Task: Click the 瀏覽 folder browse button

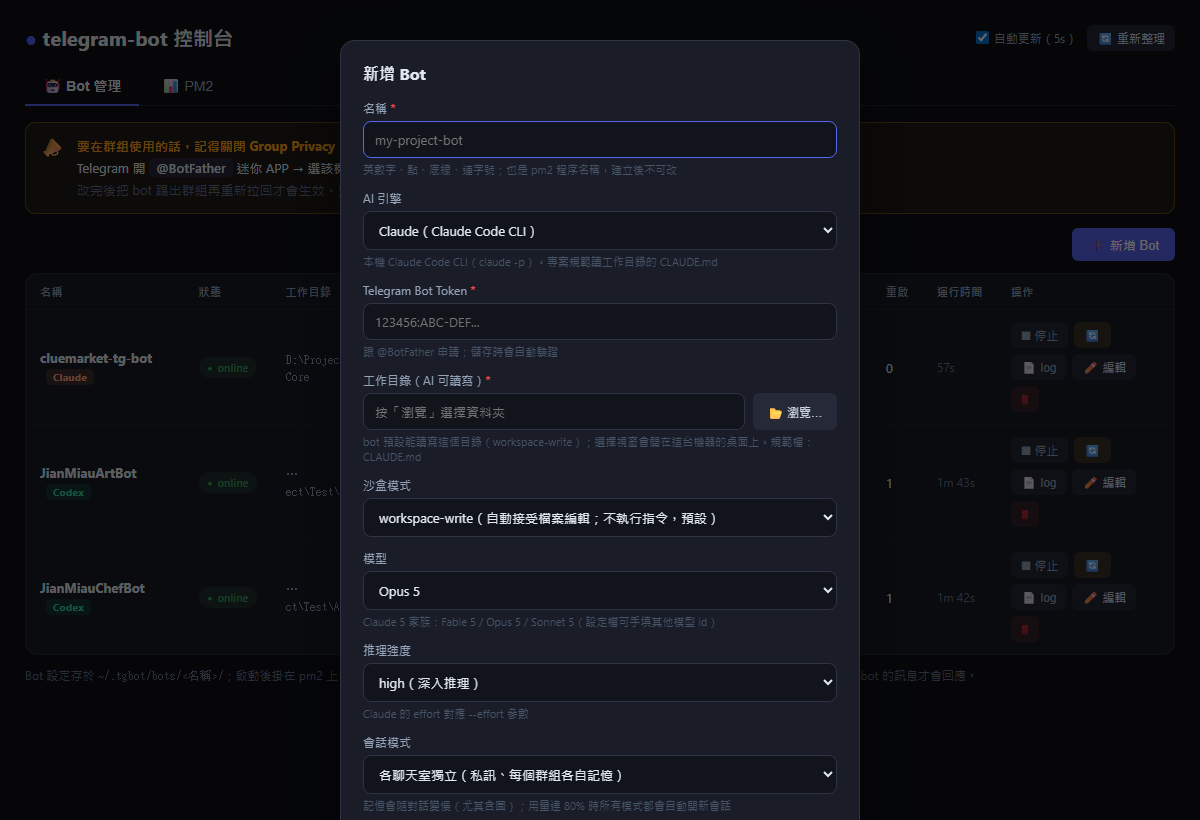Action: [795, 412]
